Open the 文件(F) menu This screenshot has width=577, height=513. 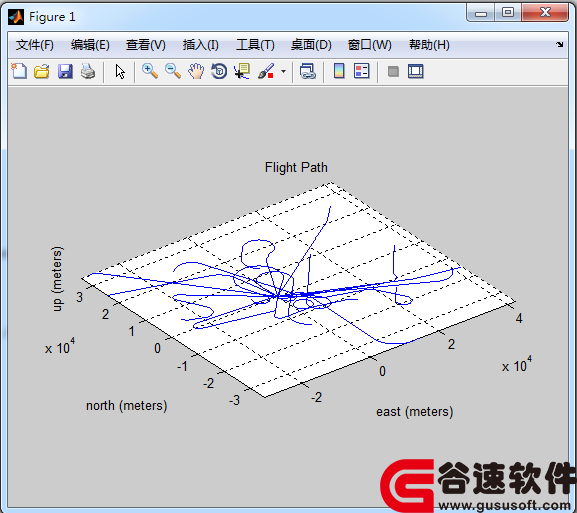tap(35, 45)
